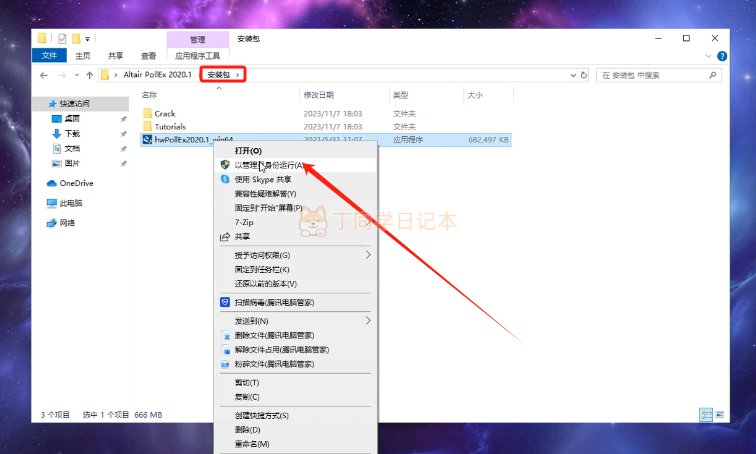Switch to the details view icon
756x454 pixels.
(x=706, y=414)
